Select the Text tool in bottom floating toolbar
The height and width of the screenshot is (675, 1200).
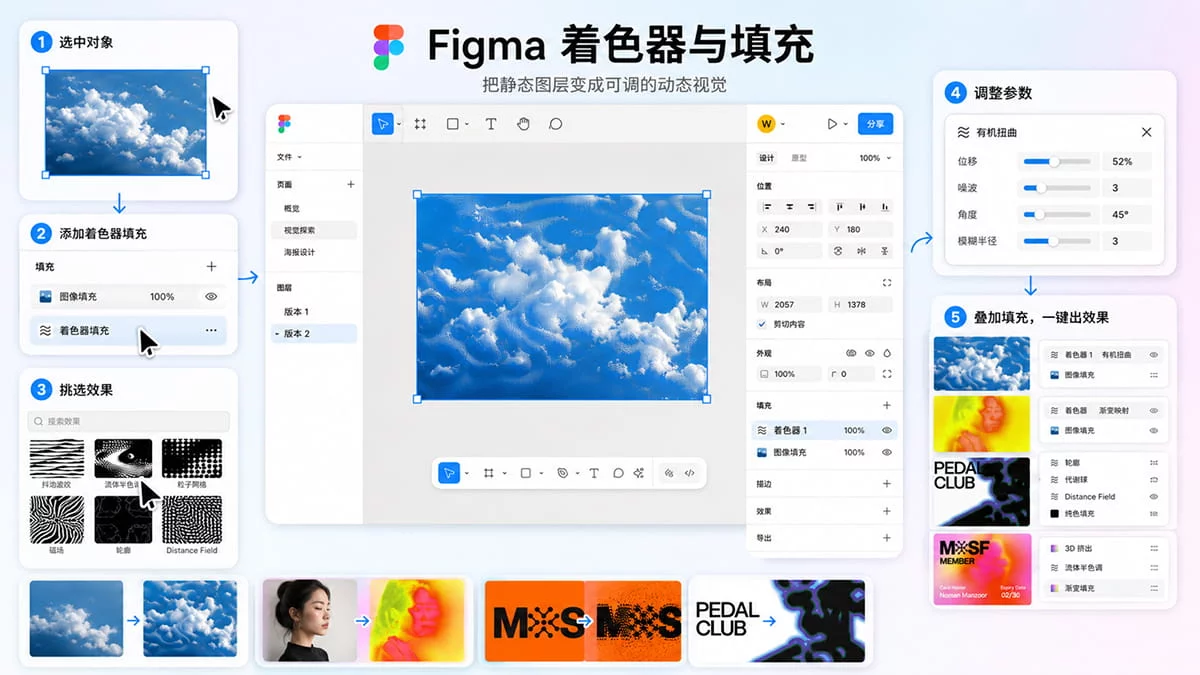click(x=594, y=473)
